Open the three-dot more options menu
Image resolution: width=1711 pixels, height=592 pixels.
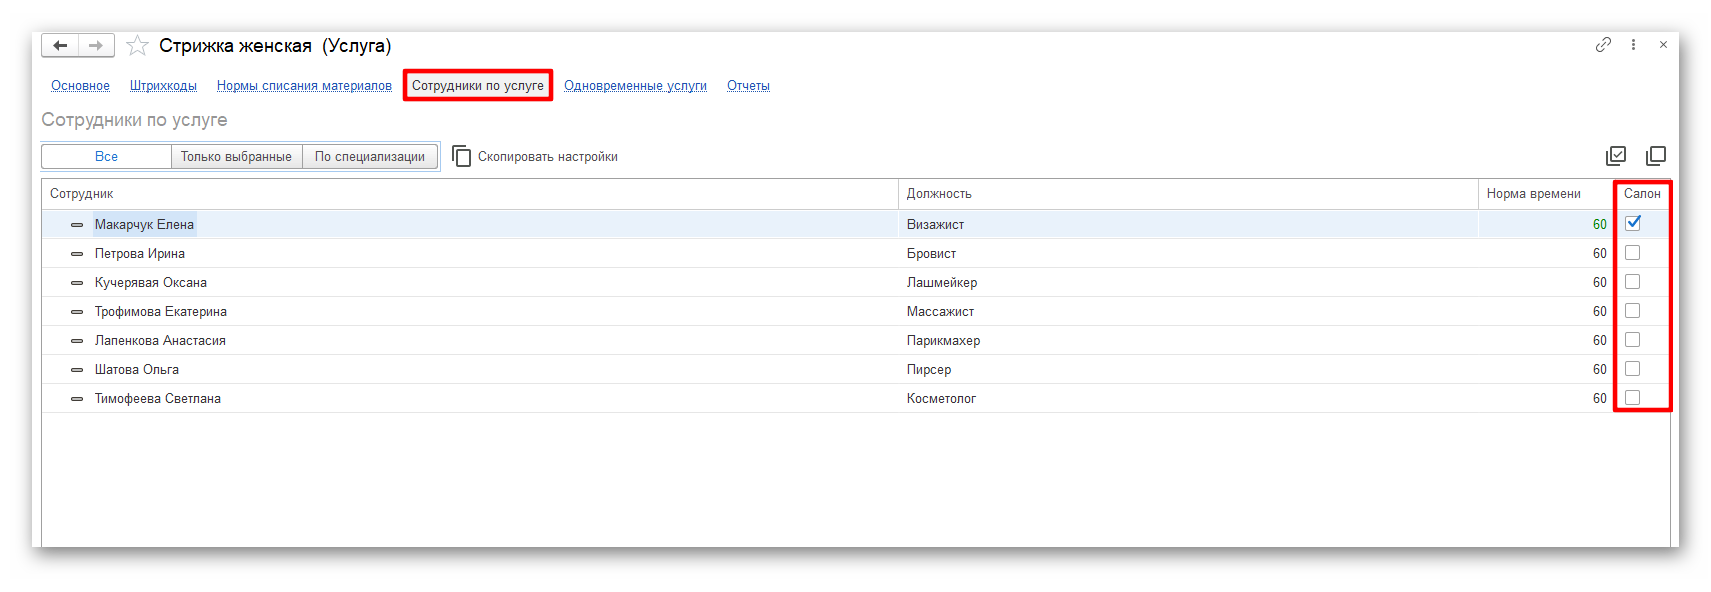pyautogui.click(x=1633, y=45)
